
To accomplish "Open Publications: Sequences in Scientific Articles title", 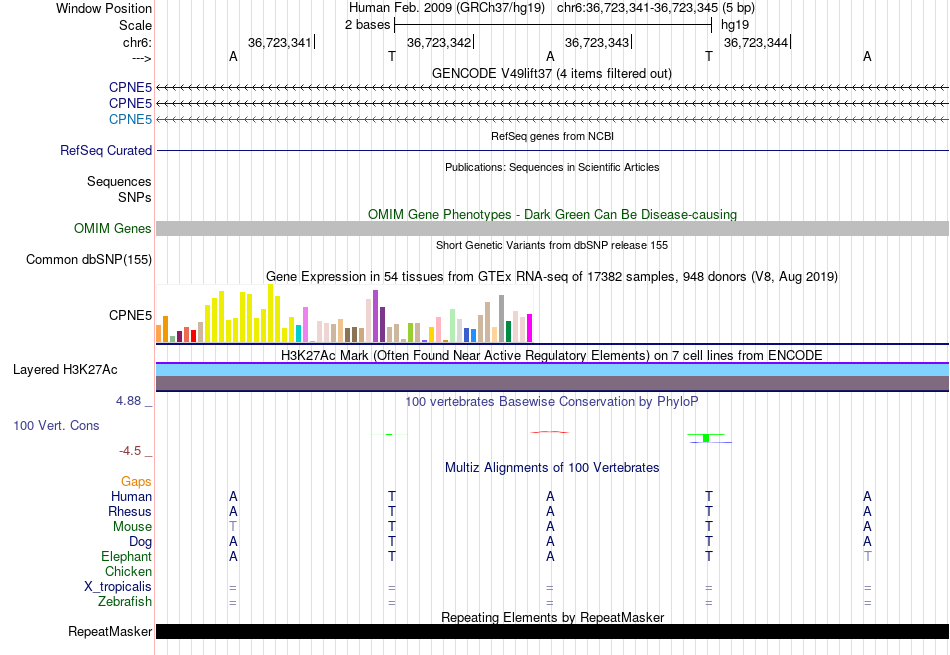I will coord(551,167).
